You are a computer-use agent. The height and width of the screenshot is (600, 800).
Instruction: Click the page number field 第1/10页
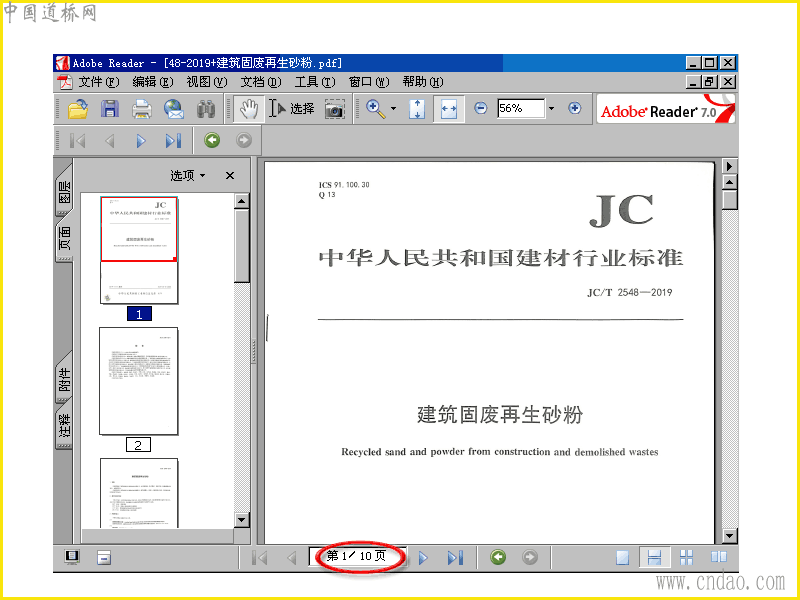(357, 556)
